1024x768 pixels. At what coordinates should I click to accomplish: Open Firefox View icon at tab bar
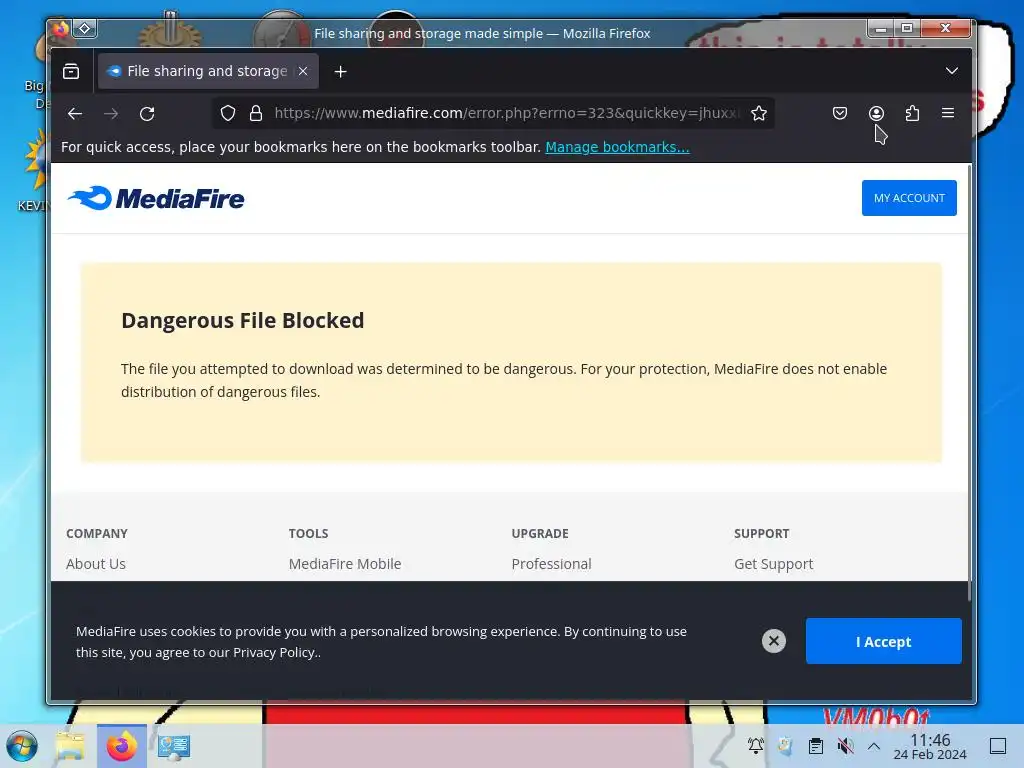pyautogui.click(x=71, y=71)
